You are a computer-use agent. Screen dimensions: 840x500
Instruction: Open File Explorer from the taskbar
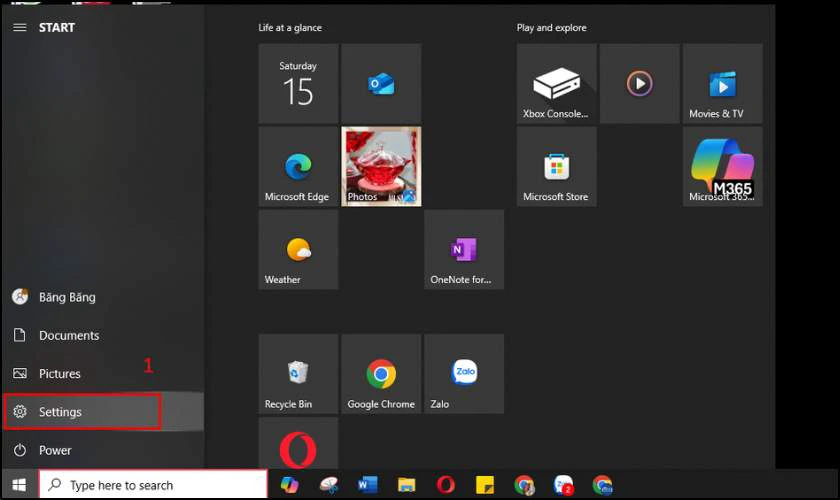tap(407, 485)
